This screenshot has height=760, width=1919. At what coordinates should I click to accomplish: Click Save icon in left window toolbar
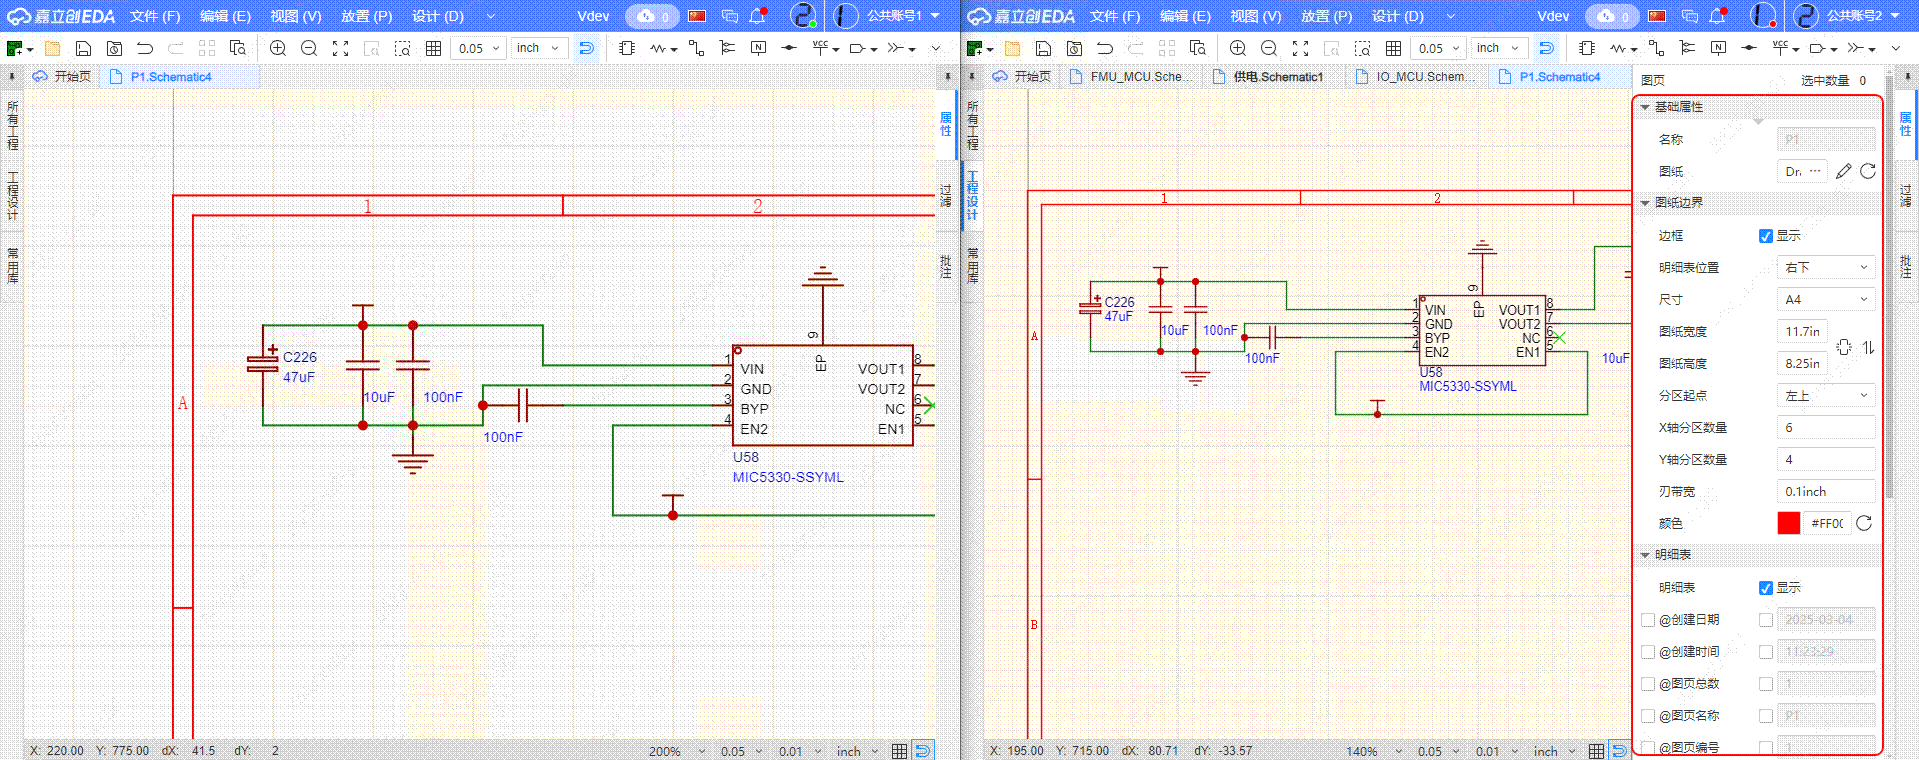tap(83, 48)
